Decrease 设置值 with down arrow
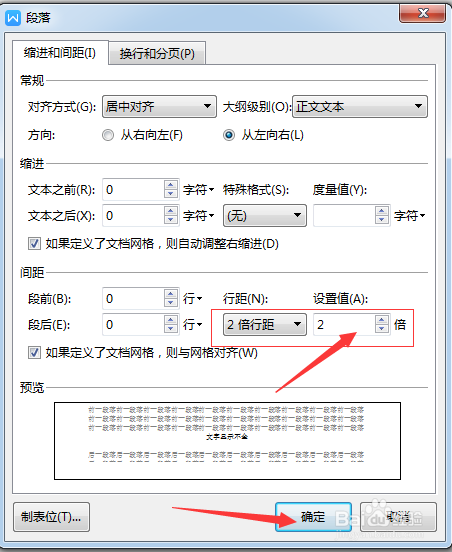452x552 pixels. coord(382,329)
